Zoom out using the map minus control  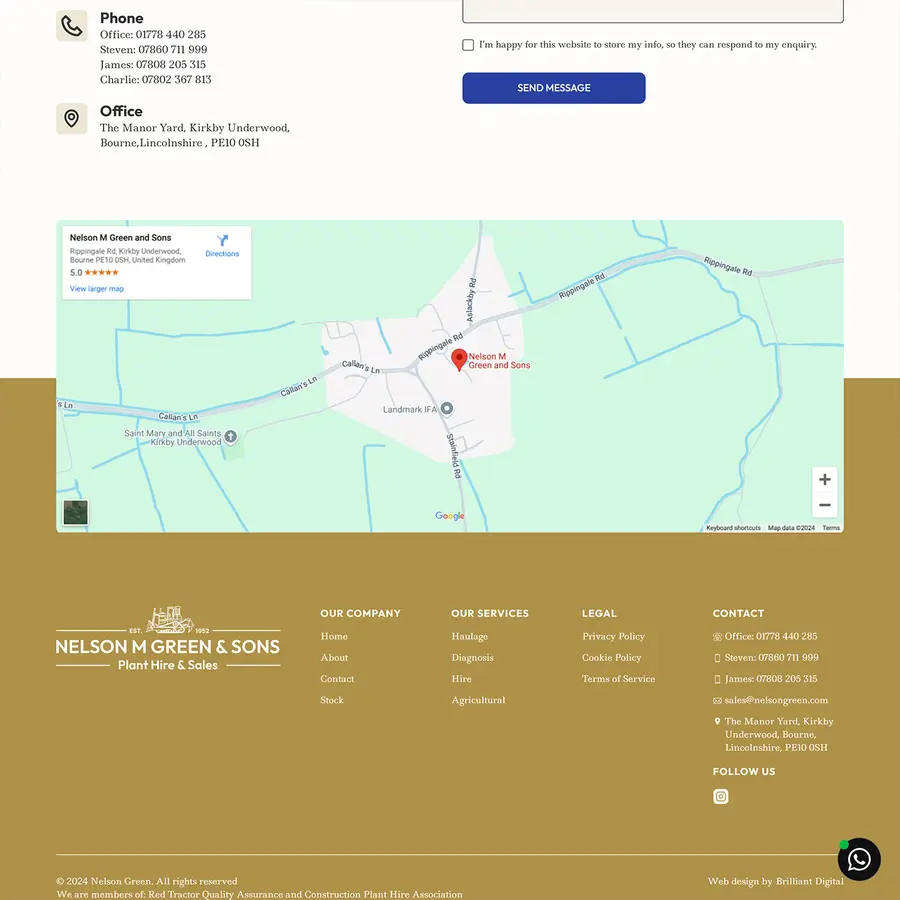click(824, 505)
